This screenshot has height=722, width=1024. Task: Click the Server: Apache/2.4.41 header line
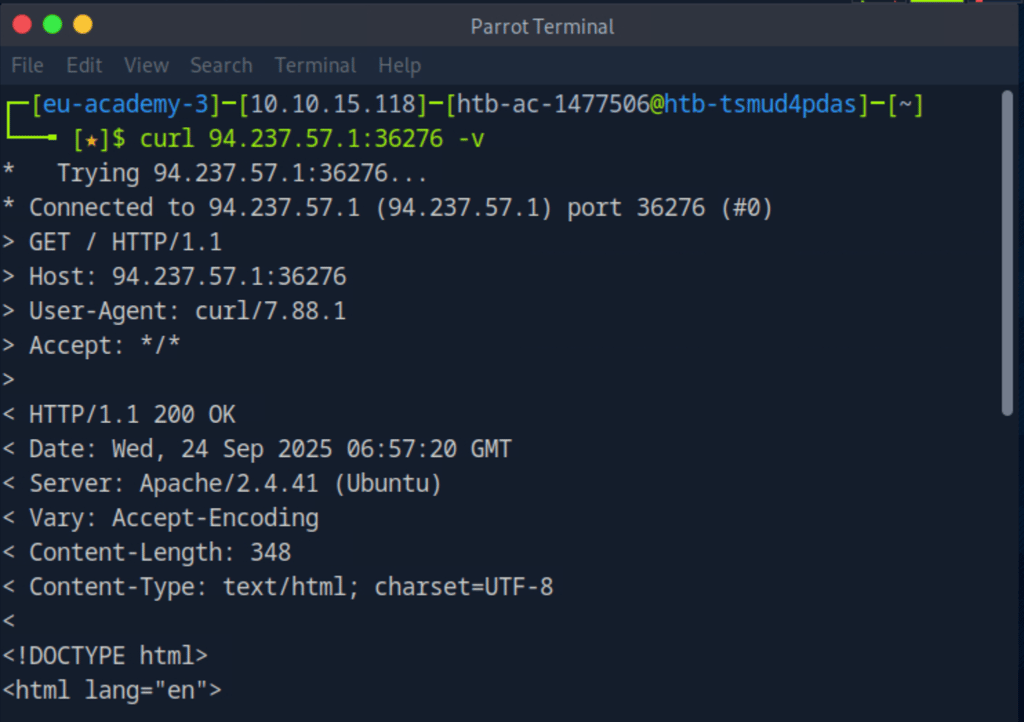[x=235, y=484]
